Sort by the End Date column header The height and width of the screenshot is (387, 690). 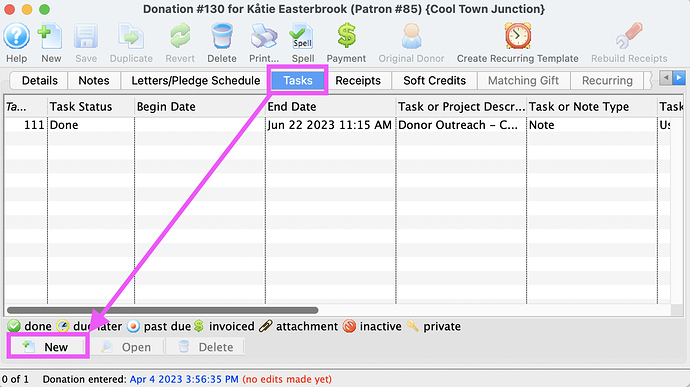pos(330,107)
